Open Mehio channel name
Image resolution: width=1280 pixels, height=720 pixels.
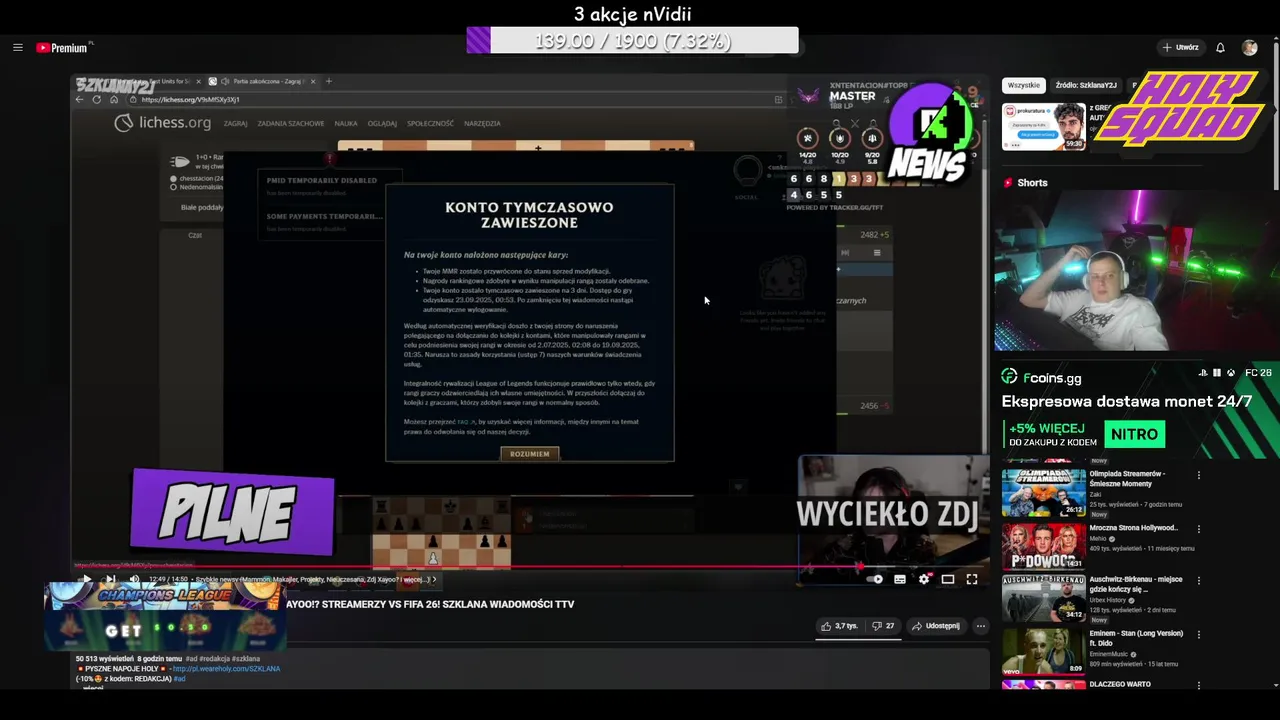point(1098,539)
